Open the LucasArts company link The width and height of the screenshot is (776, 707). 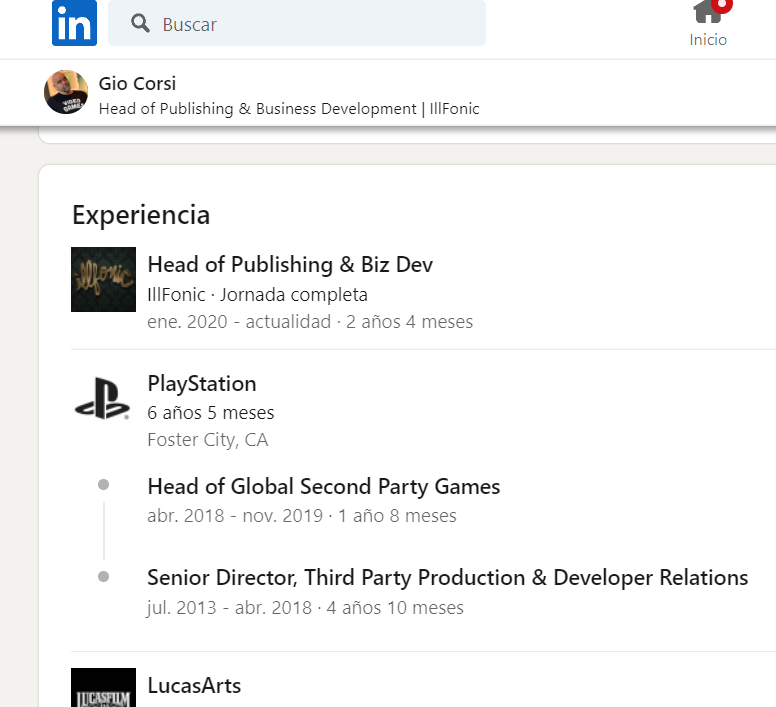click(x=194, y=686)
